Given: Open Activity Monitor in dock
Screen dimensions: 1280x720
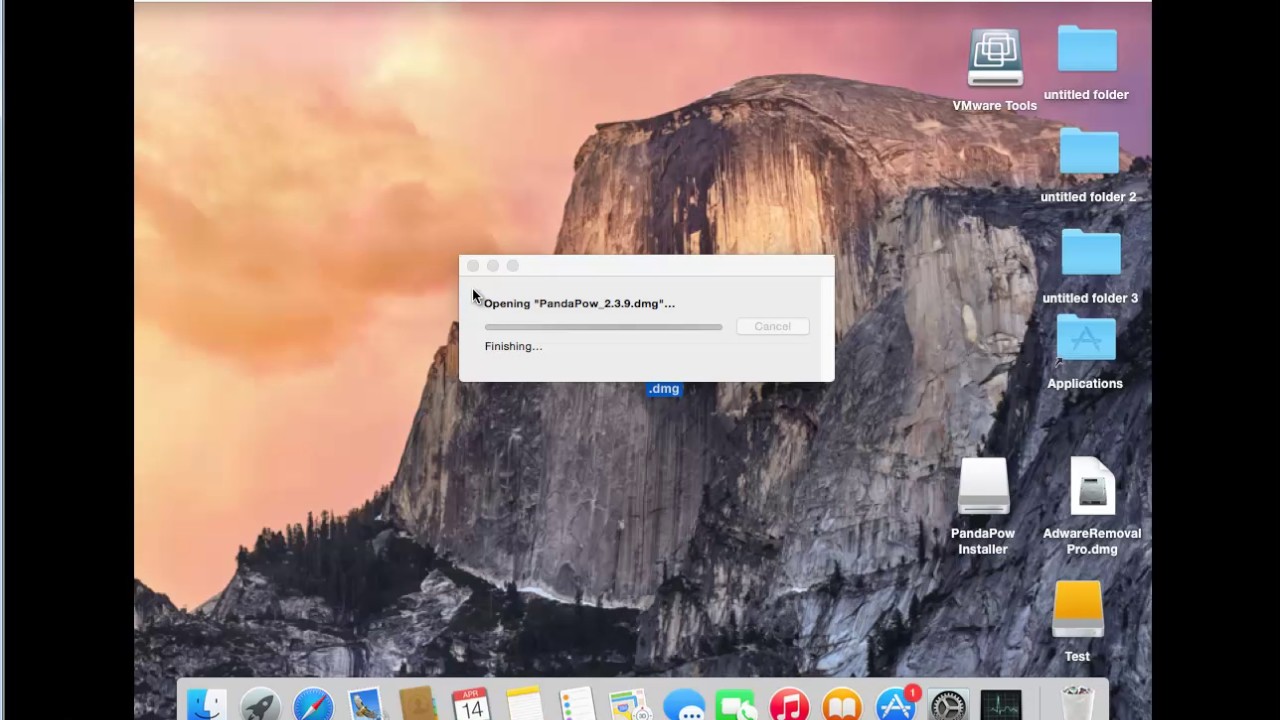Looking at the screenshot, I should (x=1001, y=705).
